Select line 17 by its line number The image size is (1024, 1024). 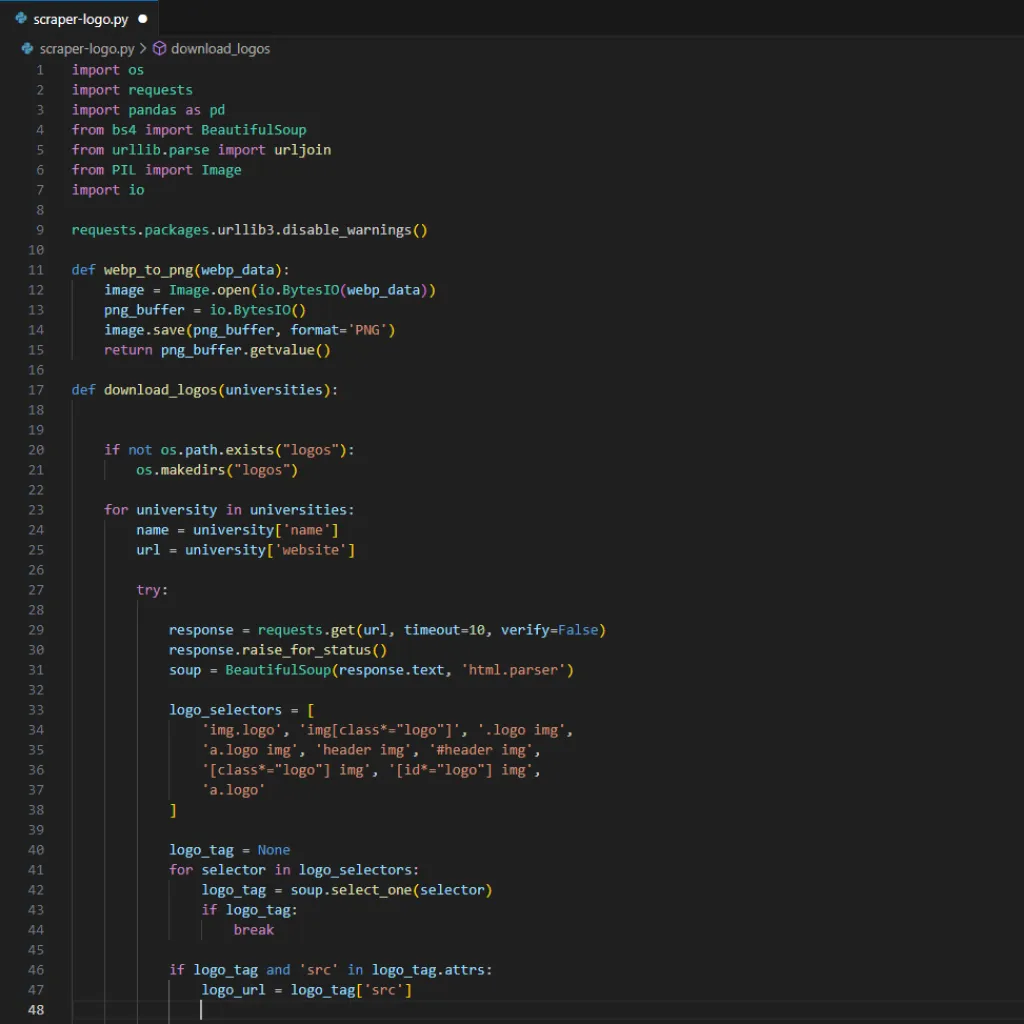point(36,390)
